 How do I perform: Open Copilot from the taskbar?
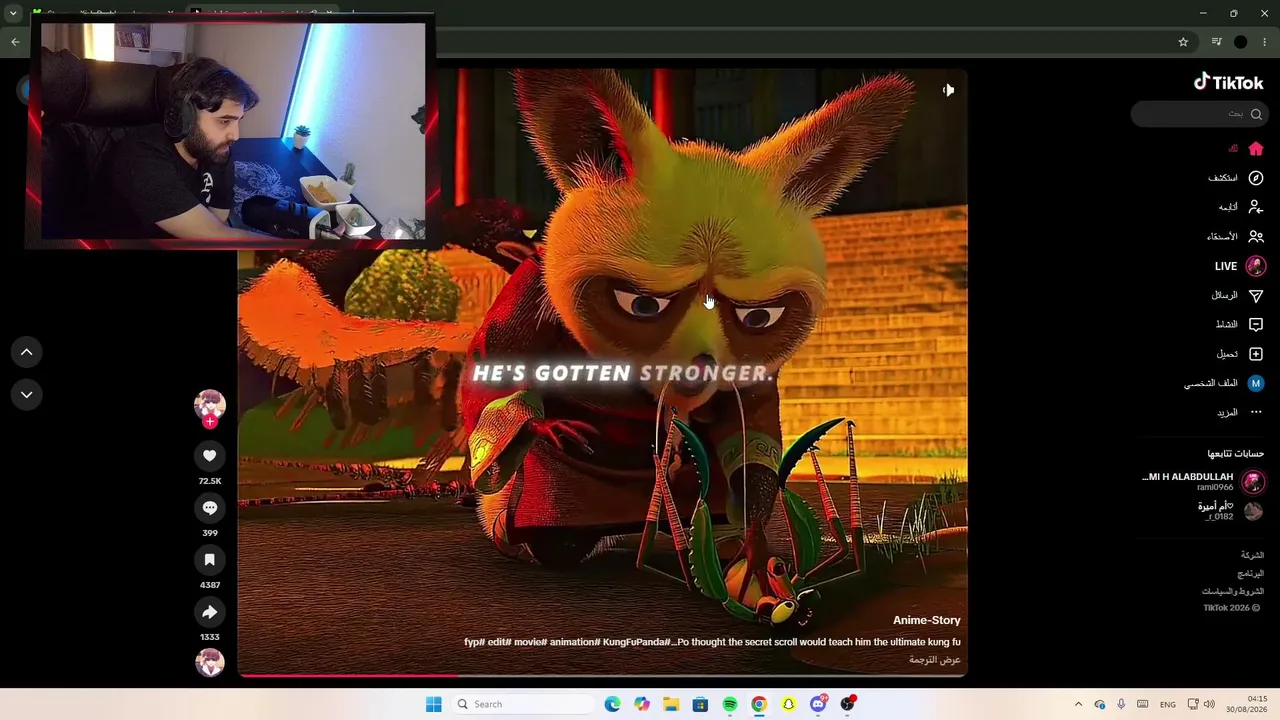point(642,704)
